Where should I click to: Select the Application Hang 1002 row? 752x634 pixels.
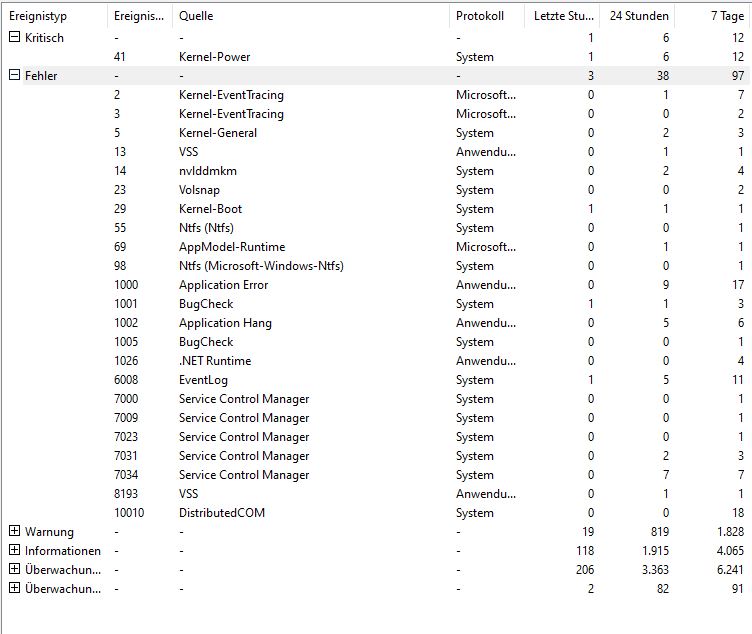tap(376, 323)
